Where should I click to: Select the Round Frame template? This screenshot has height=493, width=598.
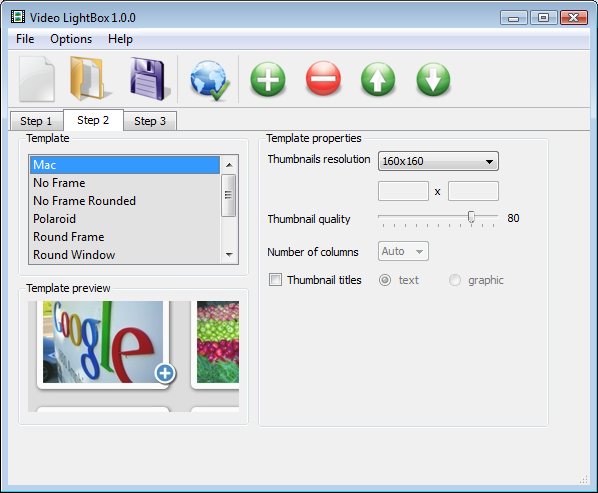pyautogui.click(x=69, y=237)
